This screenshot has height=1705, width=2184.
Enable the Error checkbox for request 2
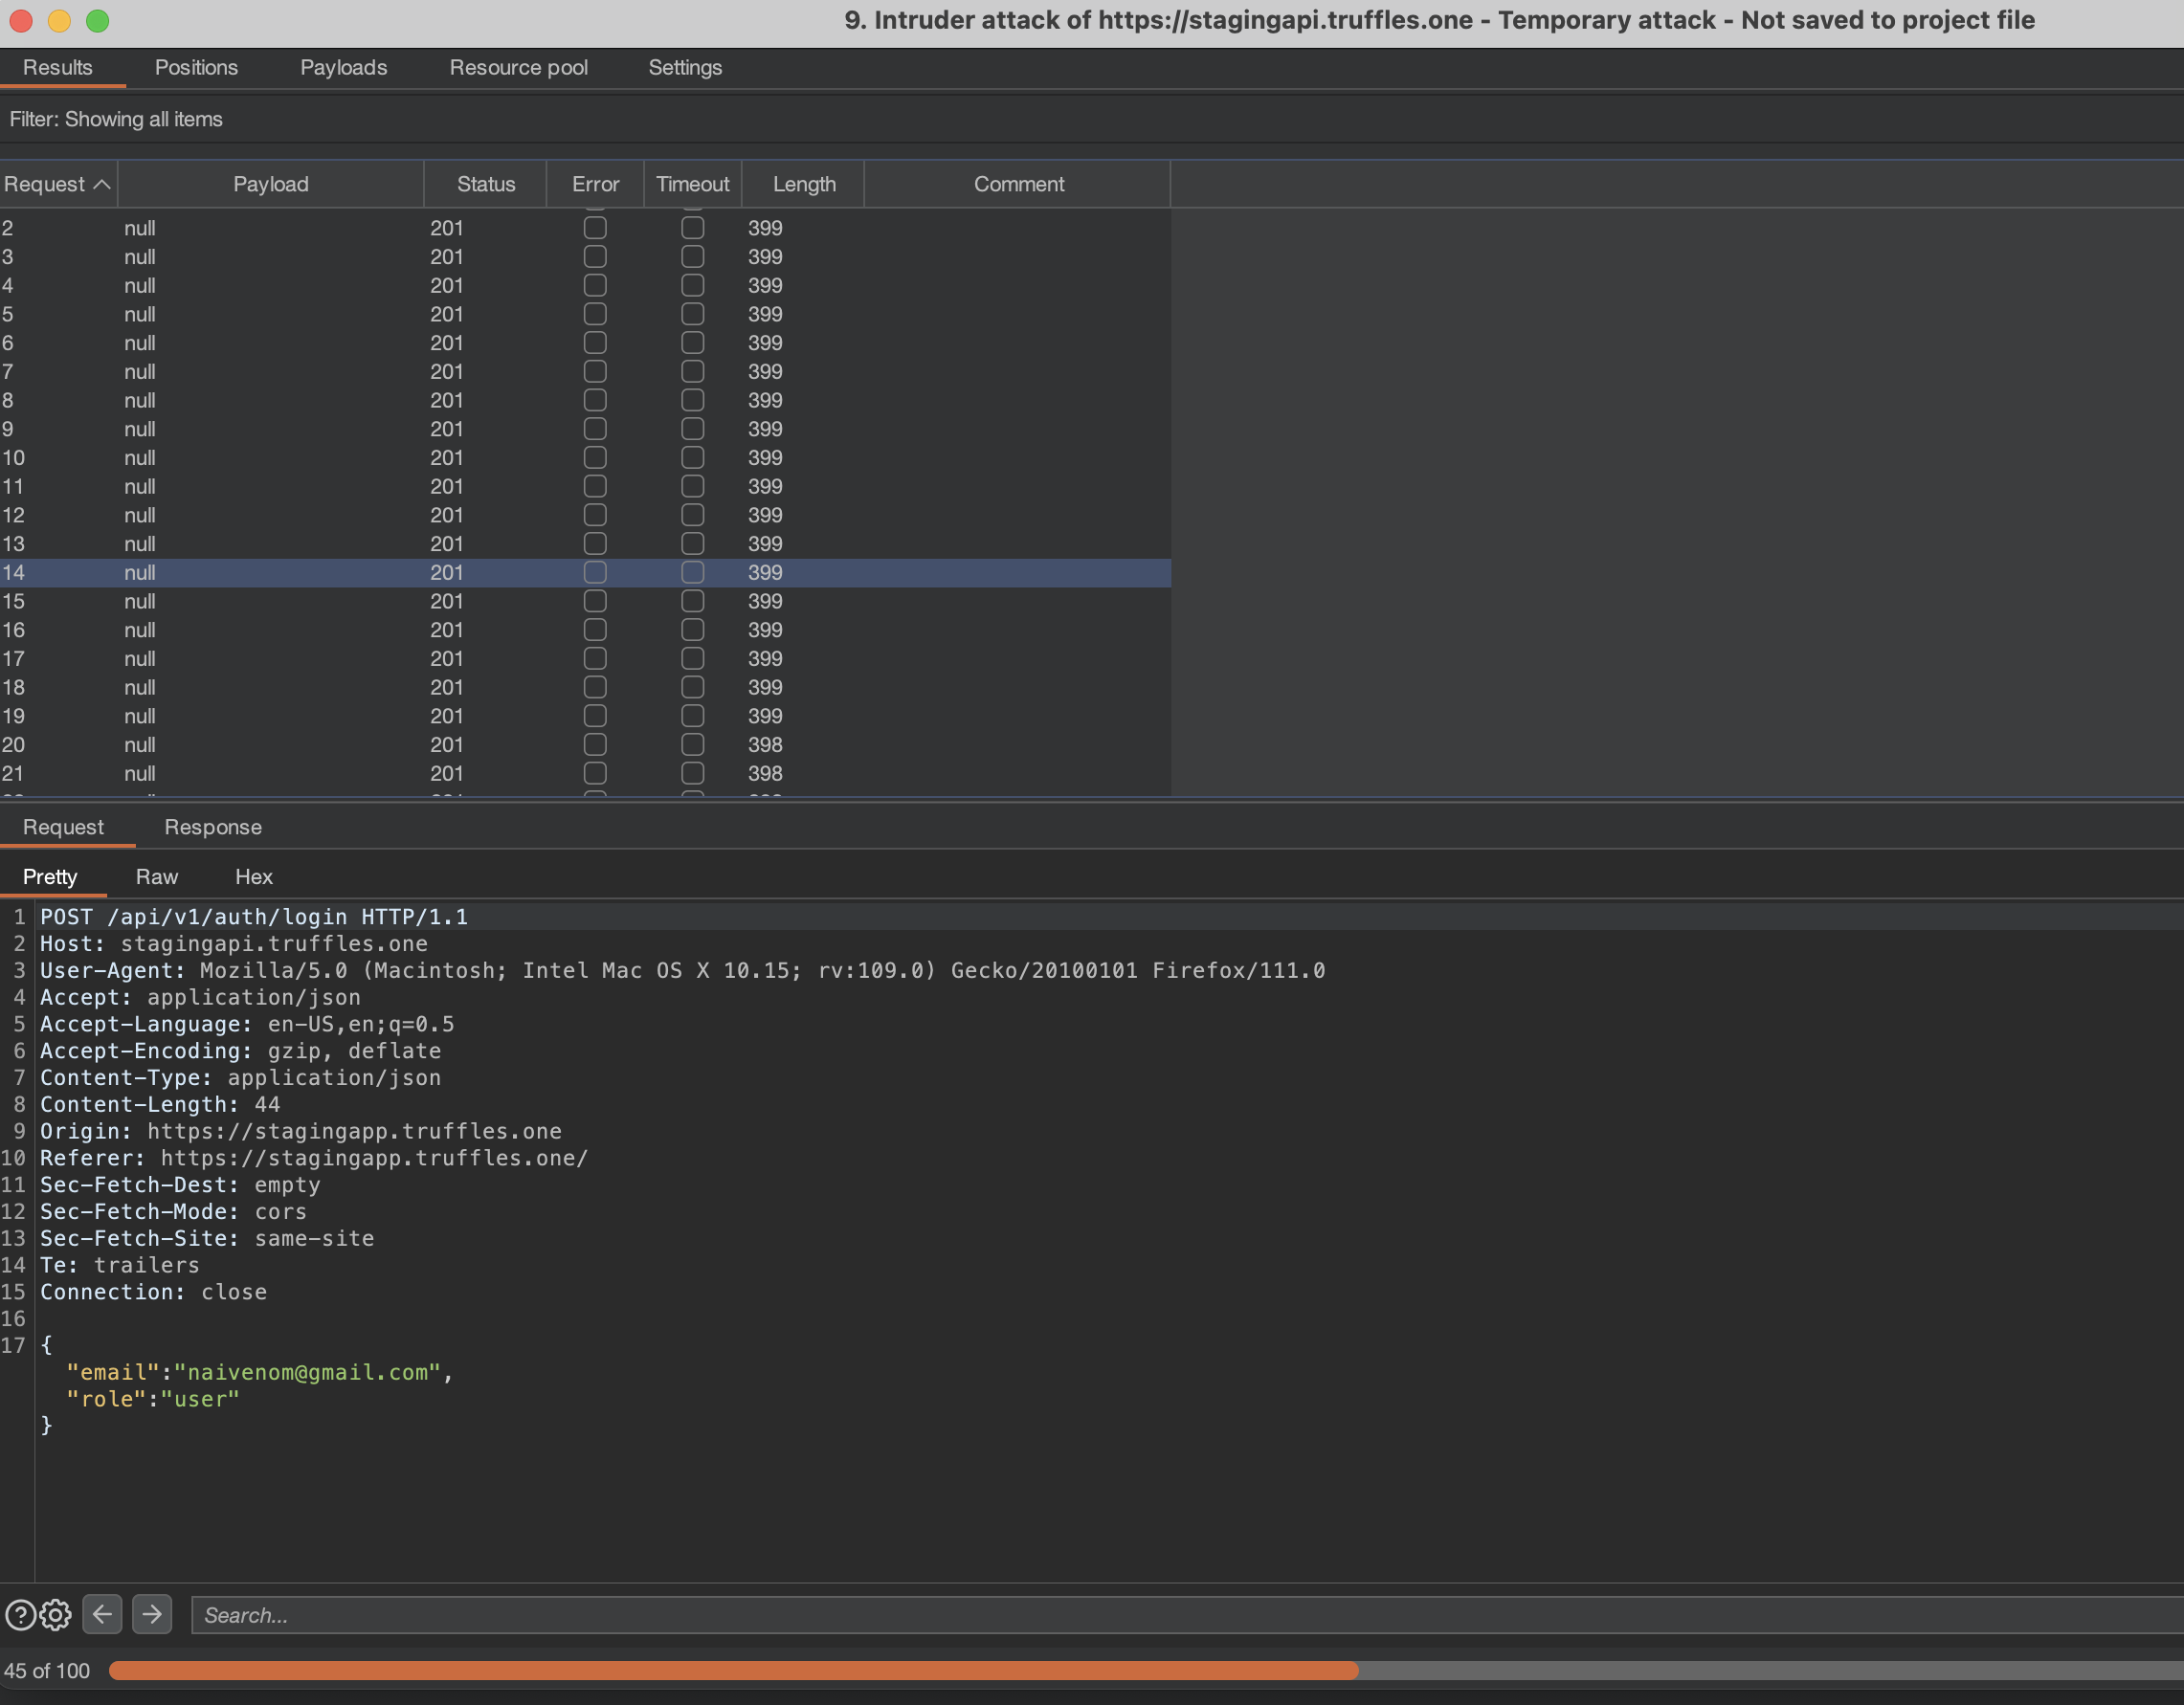tap(595, 227)
